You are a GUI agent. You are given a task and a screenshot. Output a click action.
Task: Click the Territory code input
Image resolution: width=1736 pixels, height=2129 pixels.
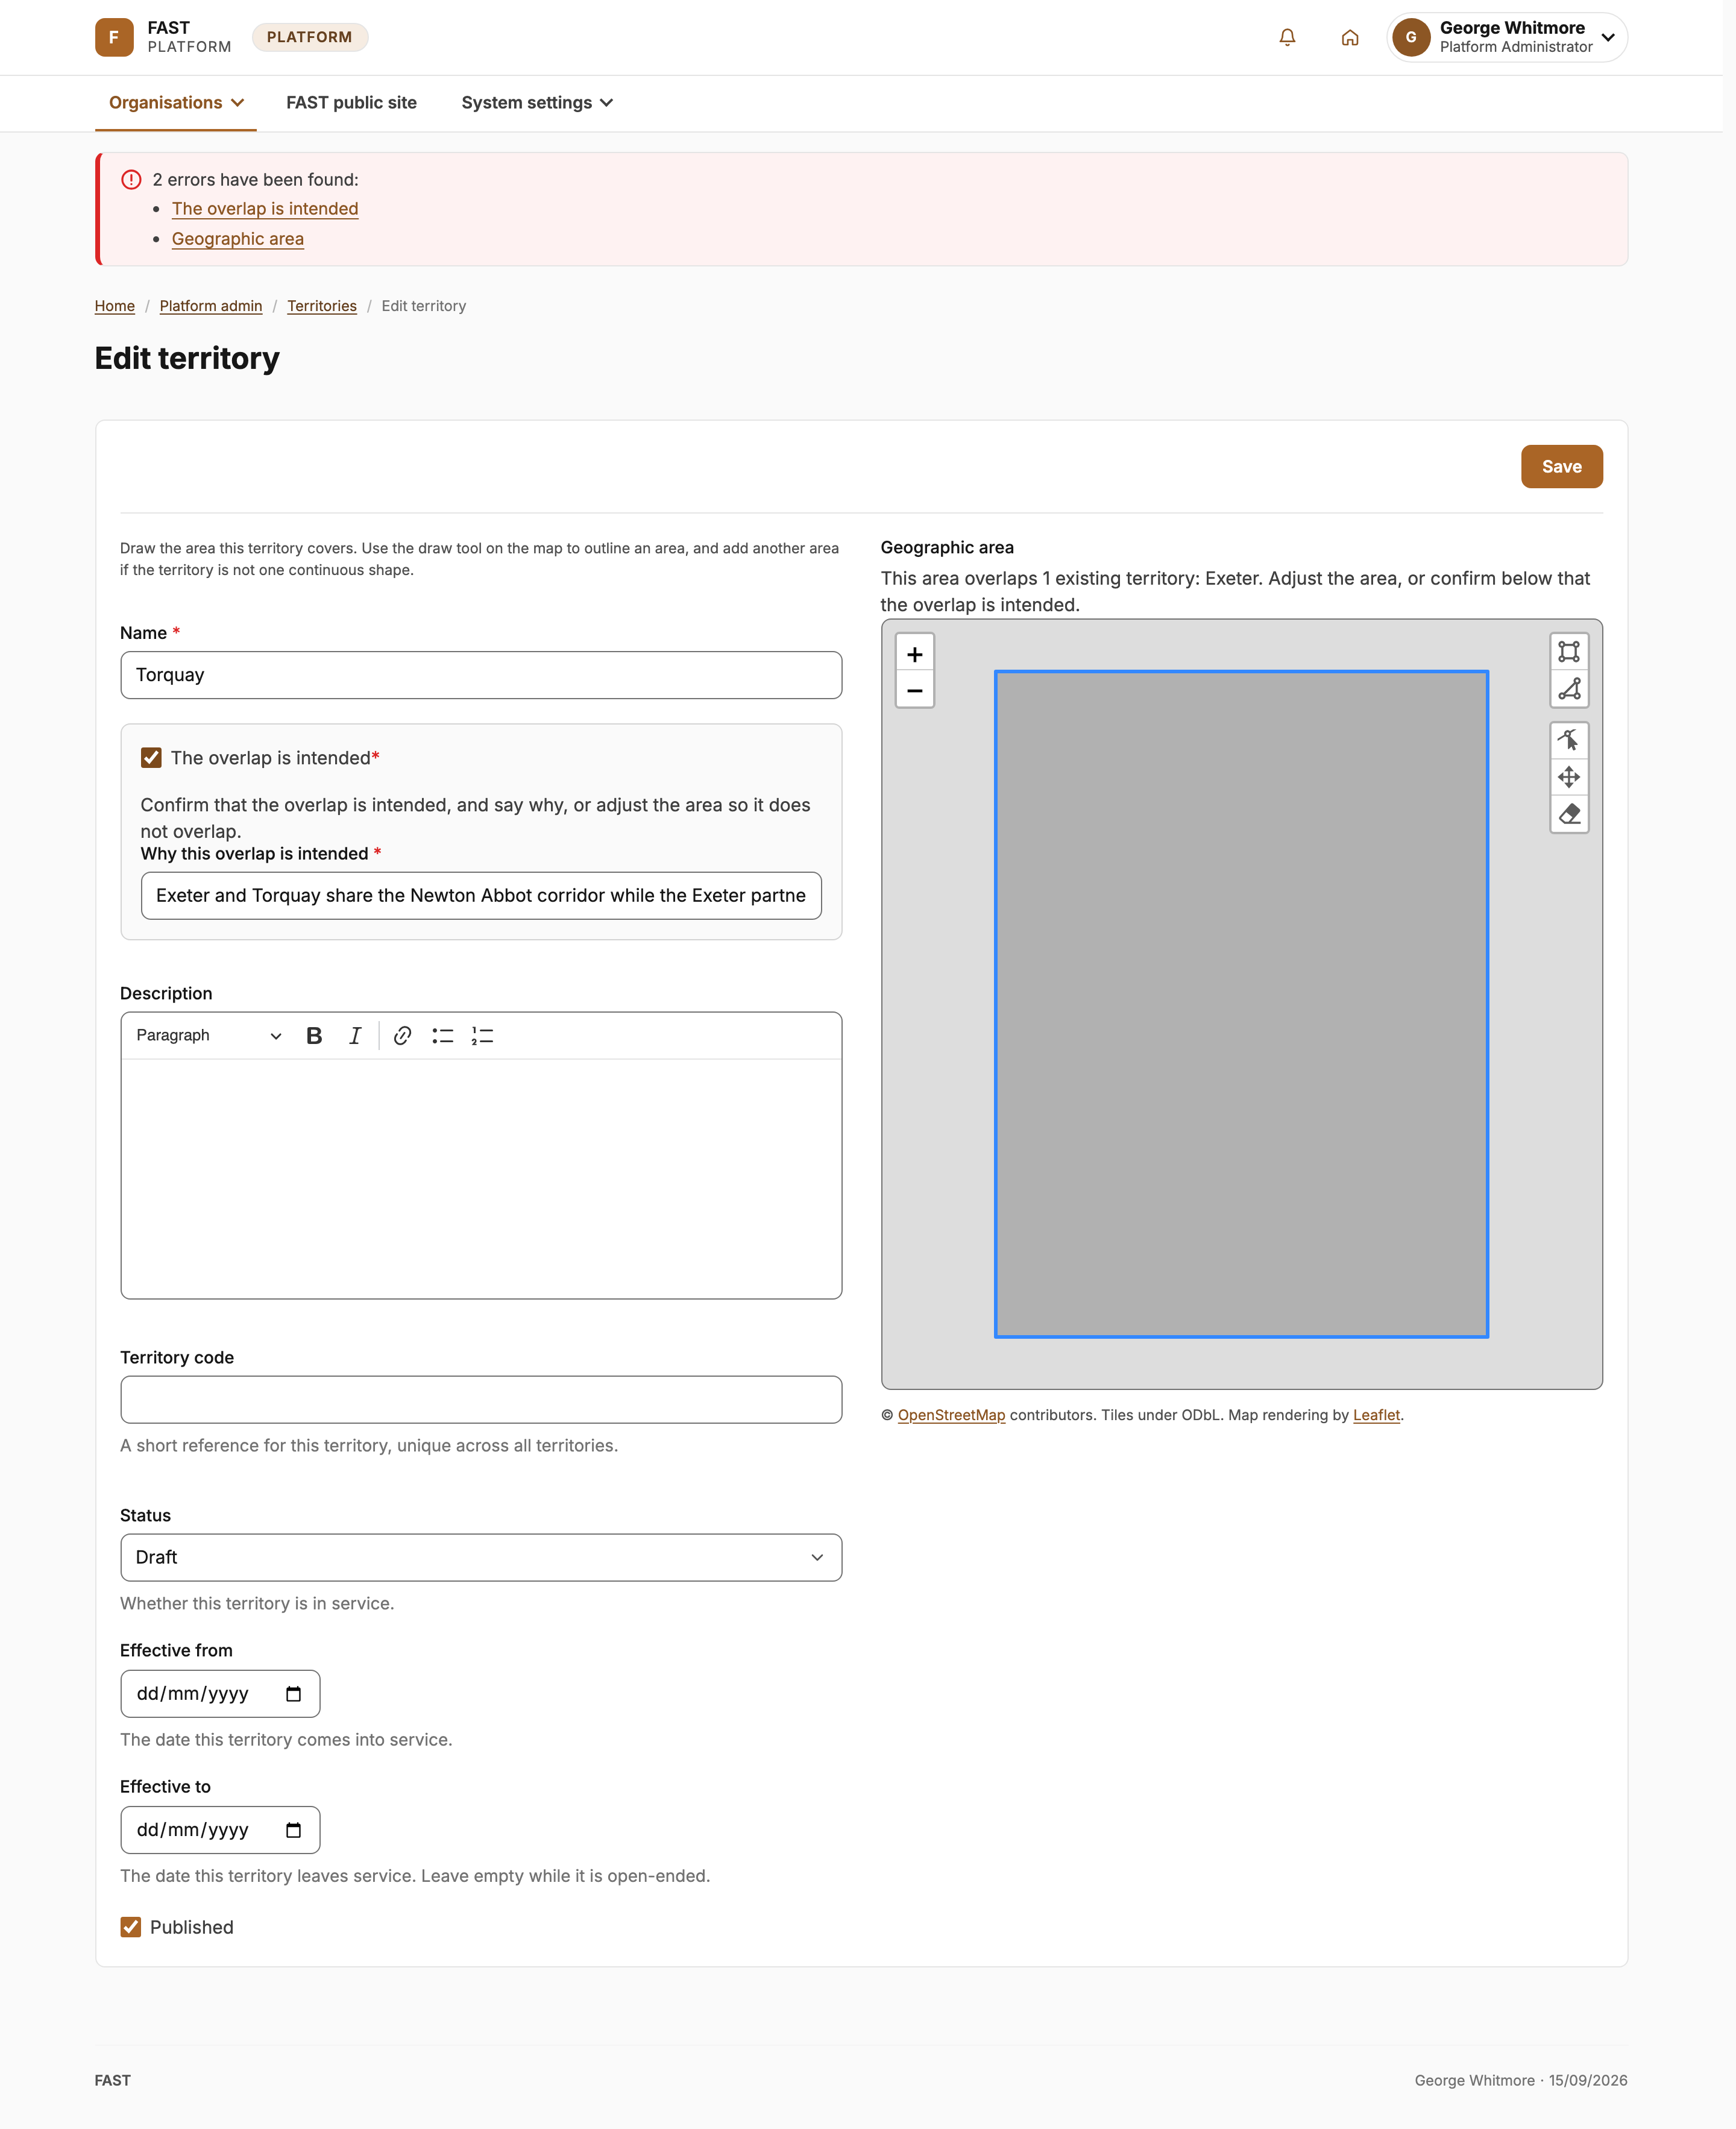(481, 1399)
